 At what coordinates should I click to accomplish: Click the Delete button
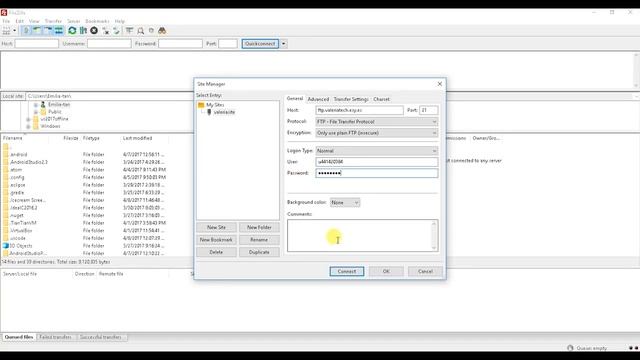click(x=216, y=252)
